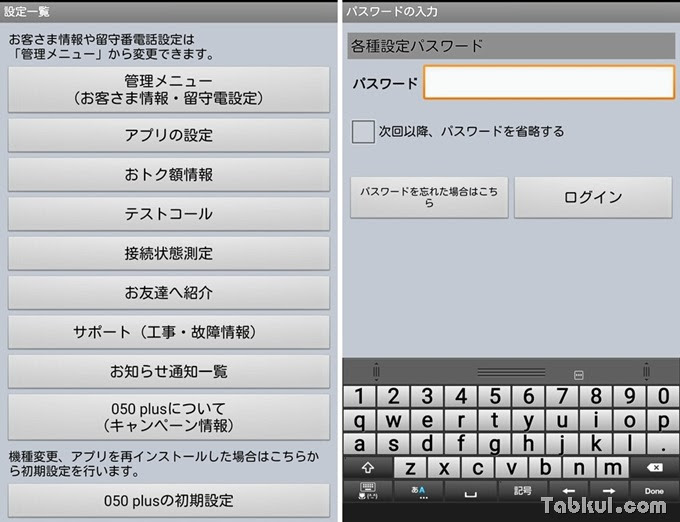Tap the left cursor arrow key
The image size is (680, 522).
click(x=569, y=491)
